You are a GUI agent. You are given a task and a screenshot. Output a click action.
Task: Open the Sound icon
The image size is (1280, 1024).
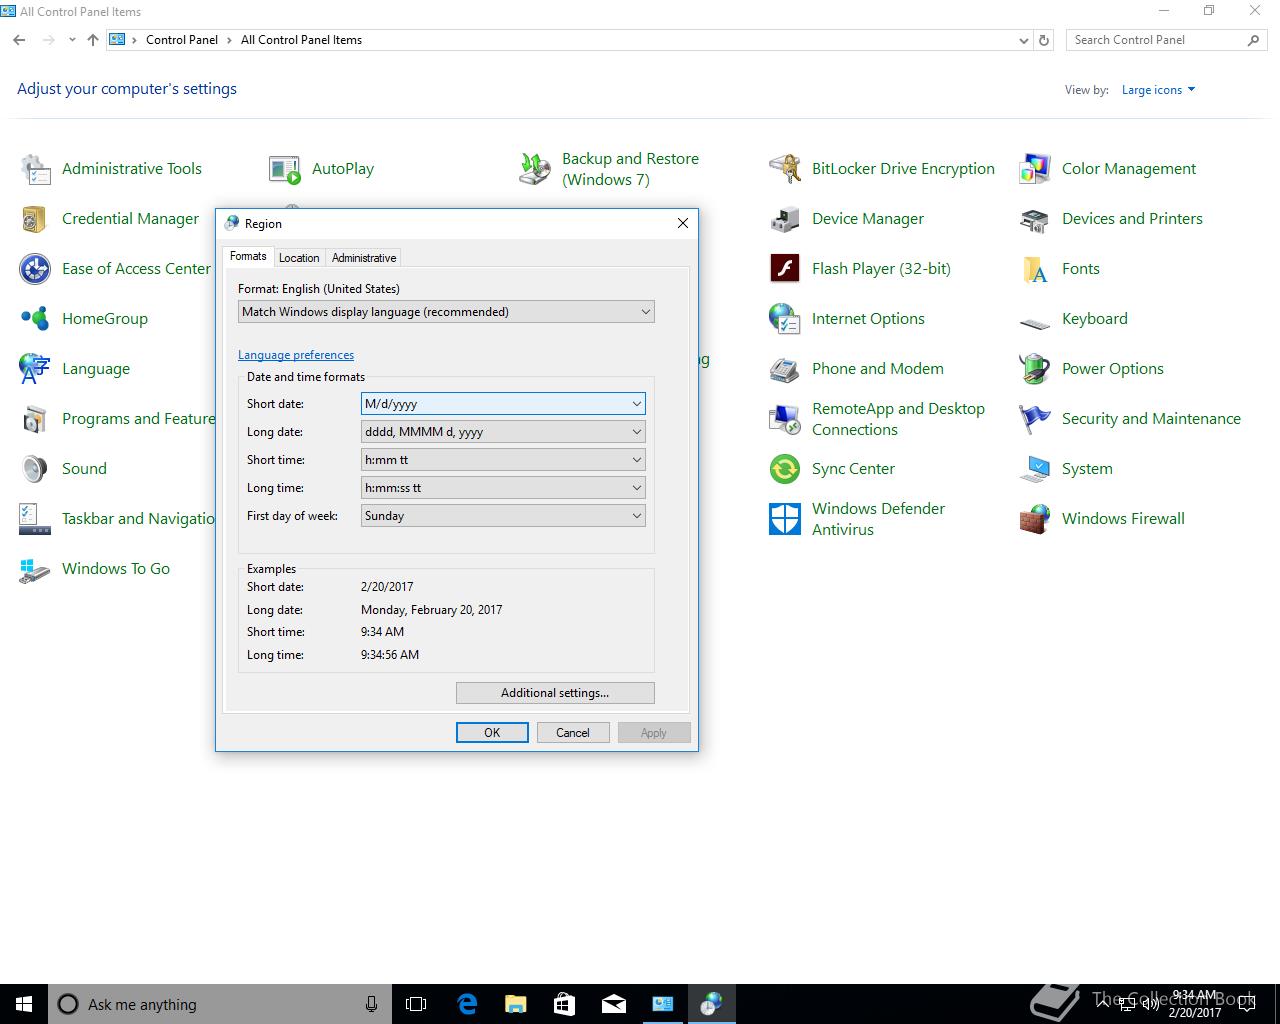35,469
